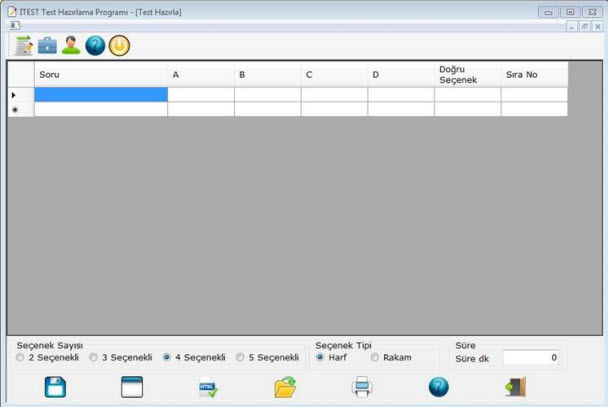Click the notepad test-preparation toolbar icon
608x407 pixels.
24,46
